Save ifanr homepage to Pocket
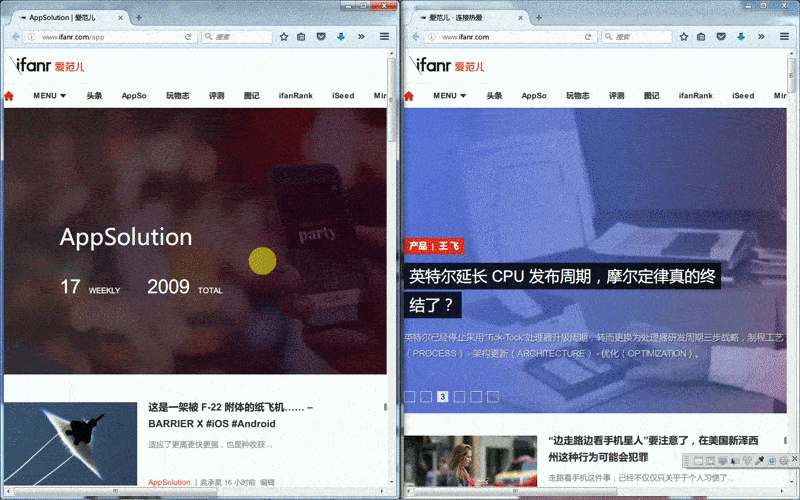This screenshot has width=800, height=500. pos(721,37)
